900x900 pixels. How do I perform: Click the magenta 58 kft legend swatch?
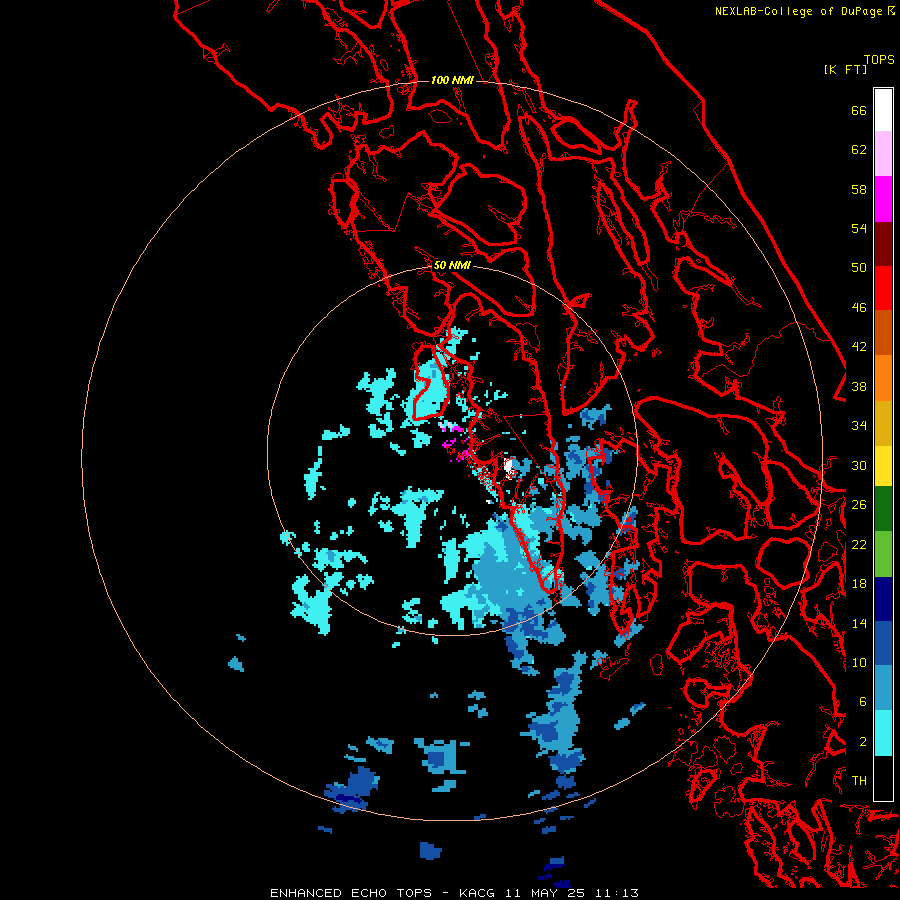point(883,199)
